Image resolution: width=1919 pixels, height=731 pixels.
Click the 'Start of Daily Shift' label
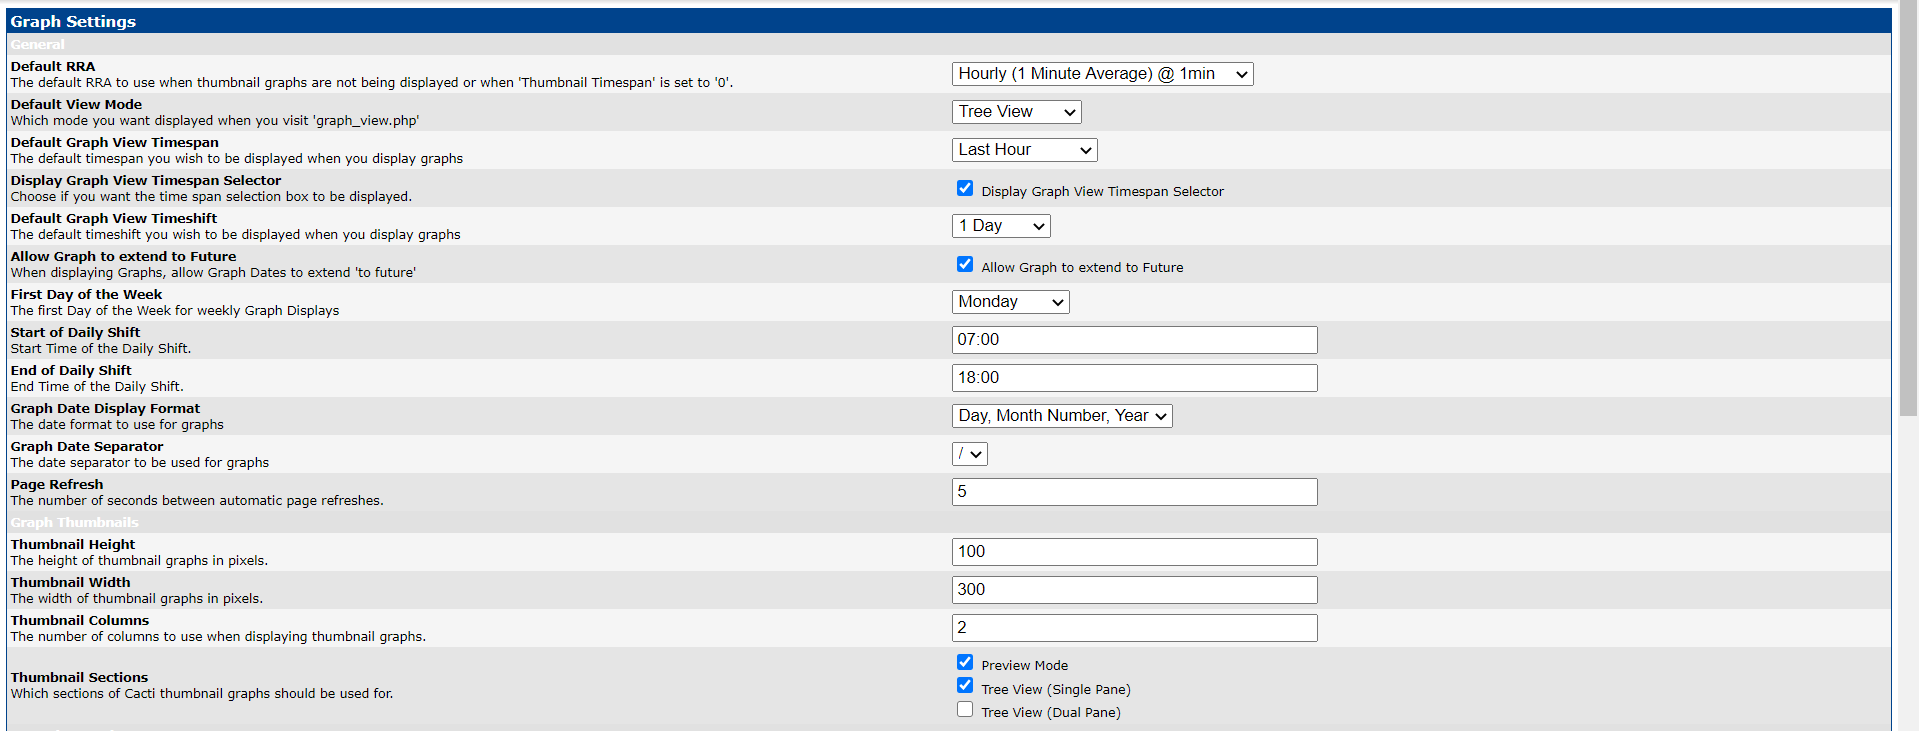tap(75, 332)
